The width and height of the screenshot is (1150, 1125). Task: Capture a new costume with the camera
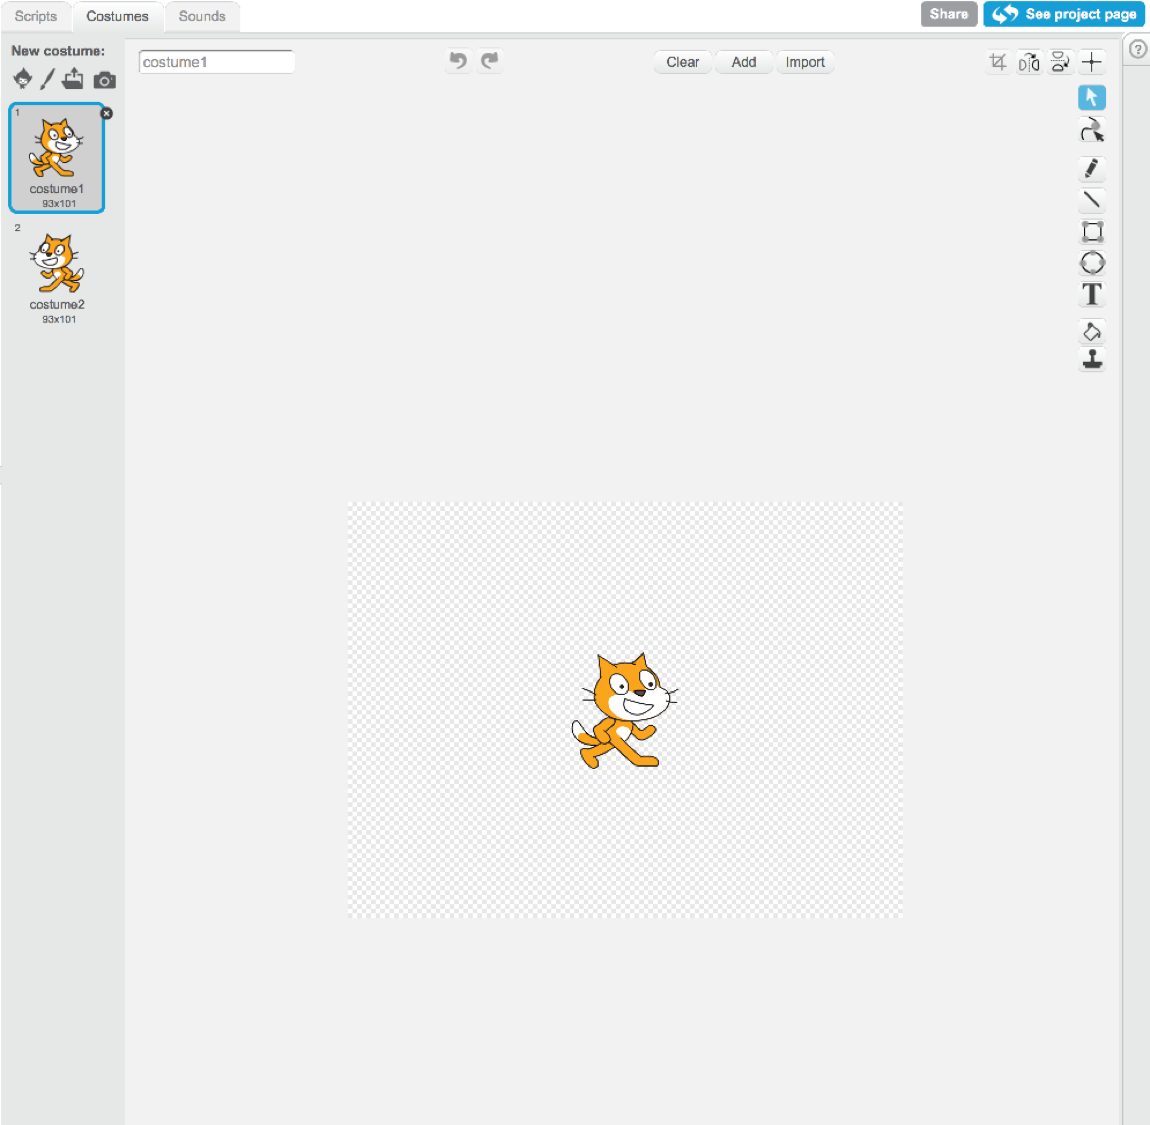[x=104, y=79]
